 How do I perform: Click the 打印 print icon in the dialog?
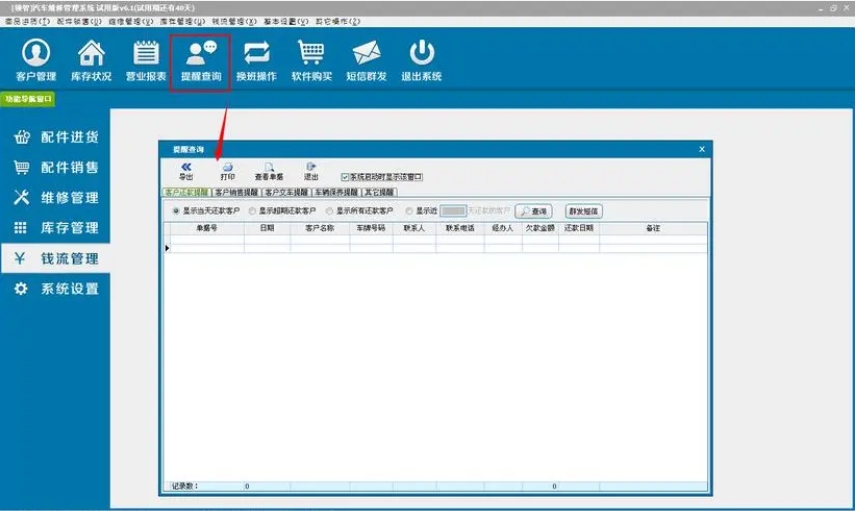tap(228, 171)
